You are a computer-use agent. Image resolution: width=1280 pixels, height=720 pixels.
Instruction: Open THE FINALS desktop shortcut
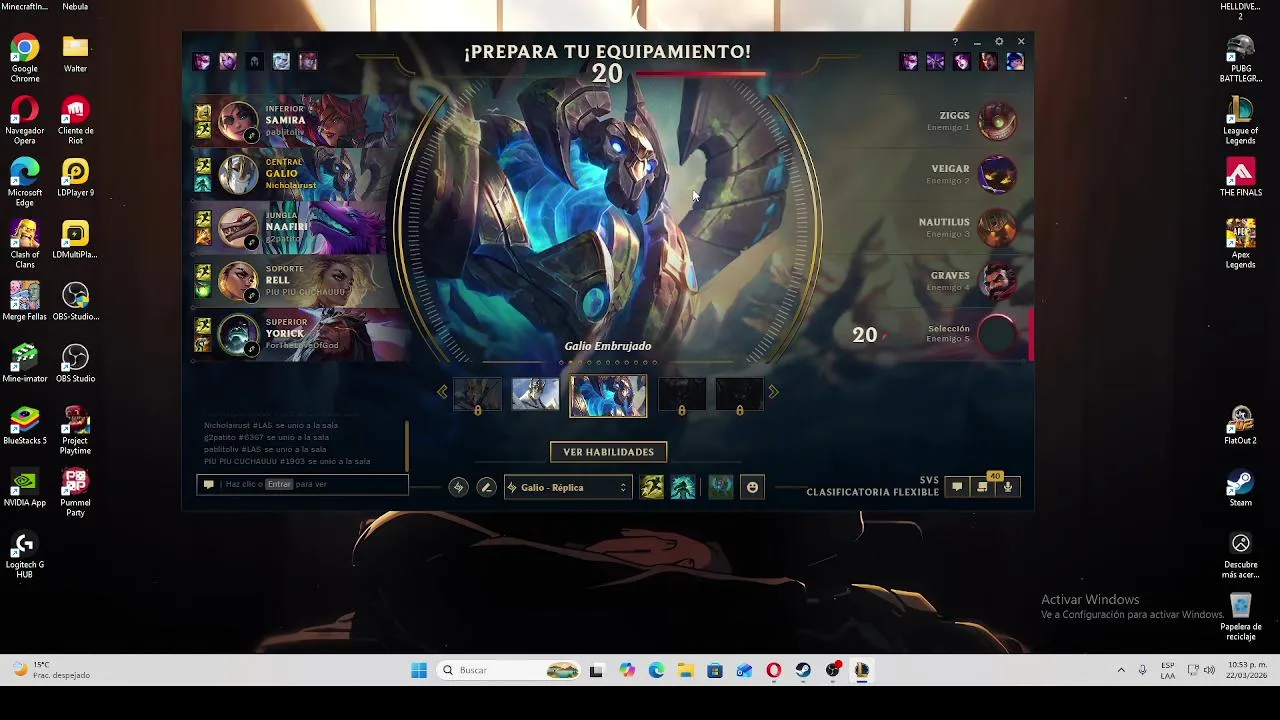tap(1240, 178)
